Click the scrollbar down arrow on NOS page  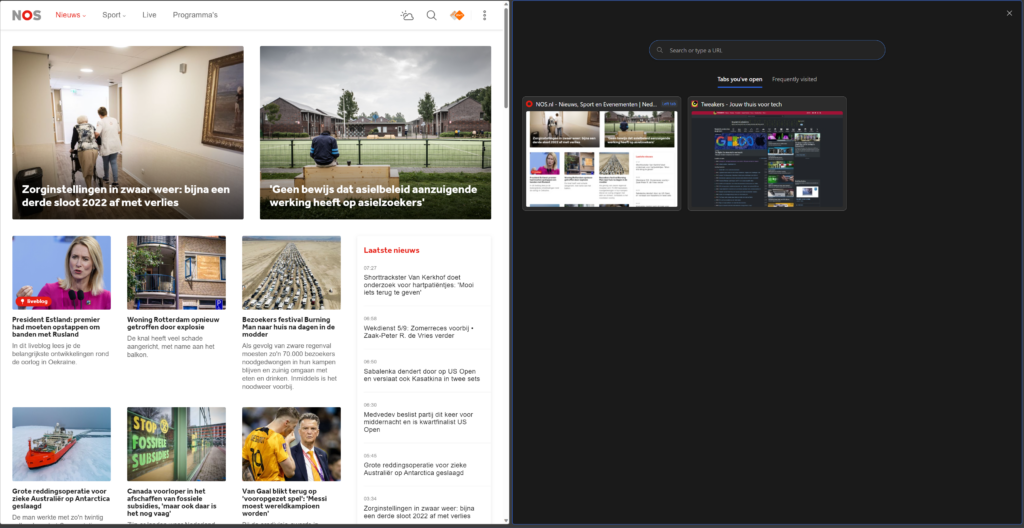pyautogui.click(x=506, y=521)
